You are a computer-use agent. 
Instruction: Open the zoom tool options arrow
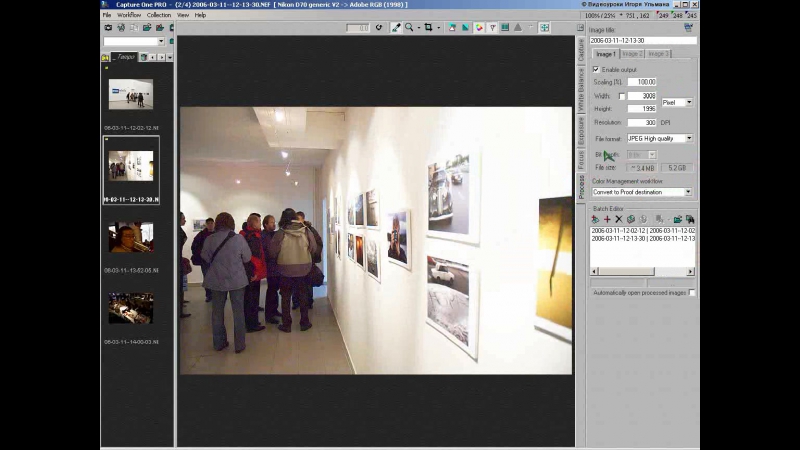point(419,28)
